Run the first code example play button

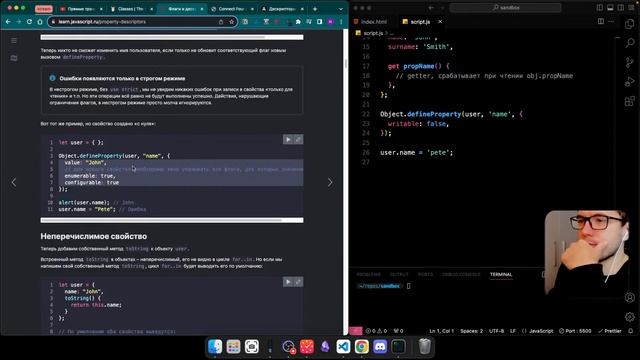click(288, 140)
